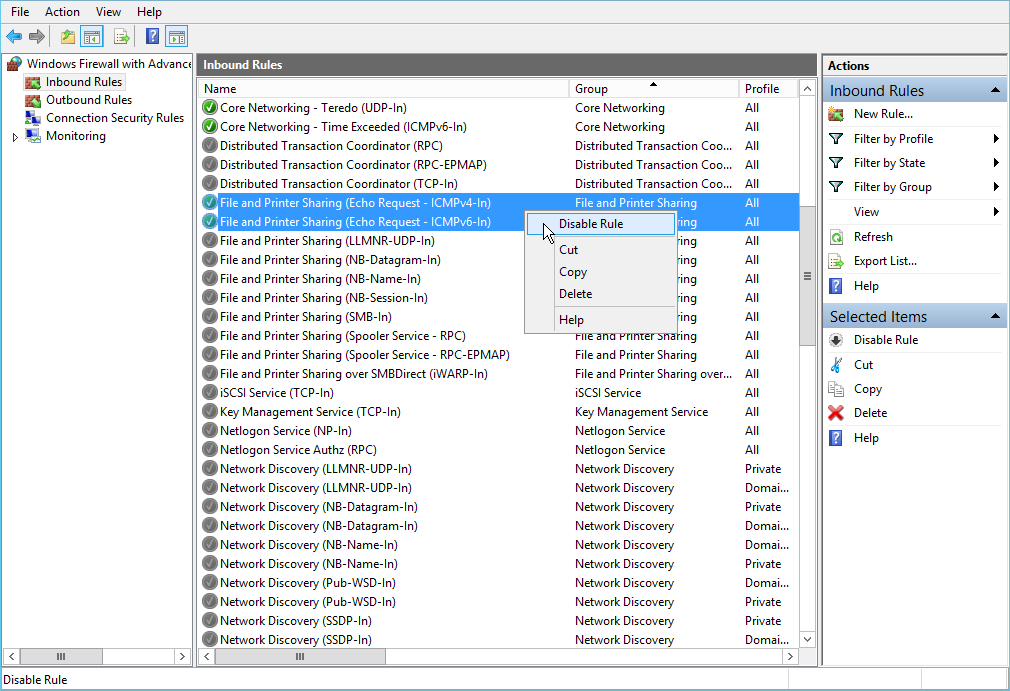Image resolution: width=1010 pixels, height=691 pixels.
Task: Choose Cut in context menu
Action: coord(601,250)
